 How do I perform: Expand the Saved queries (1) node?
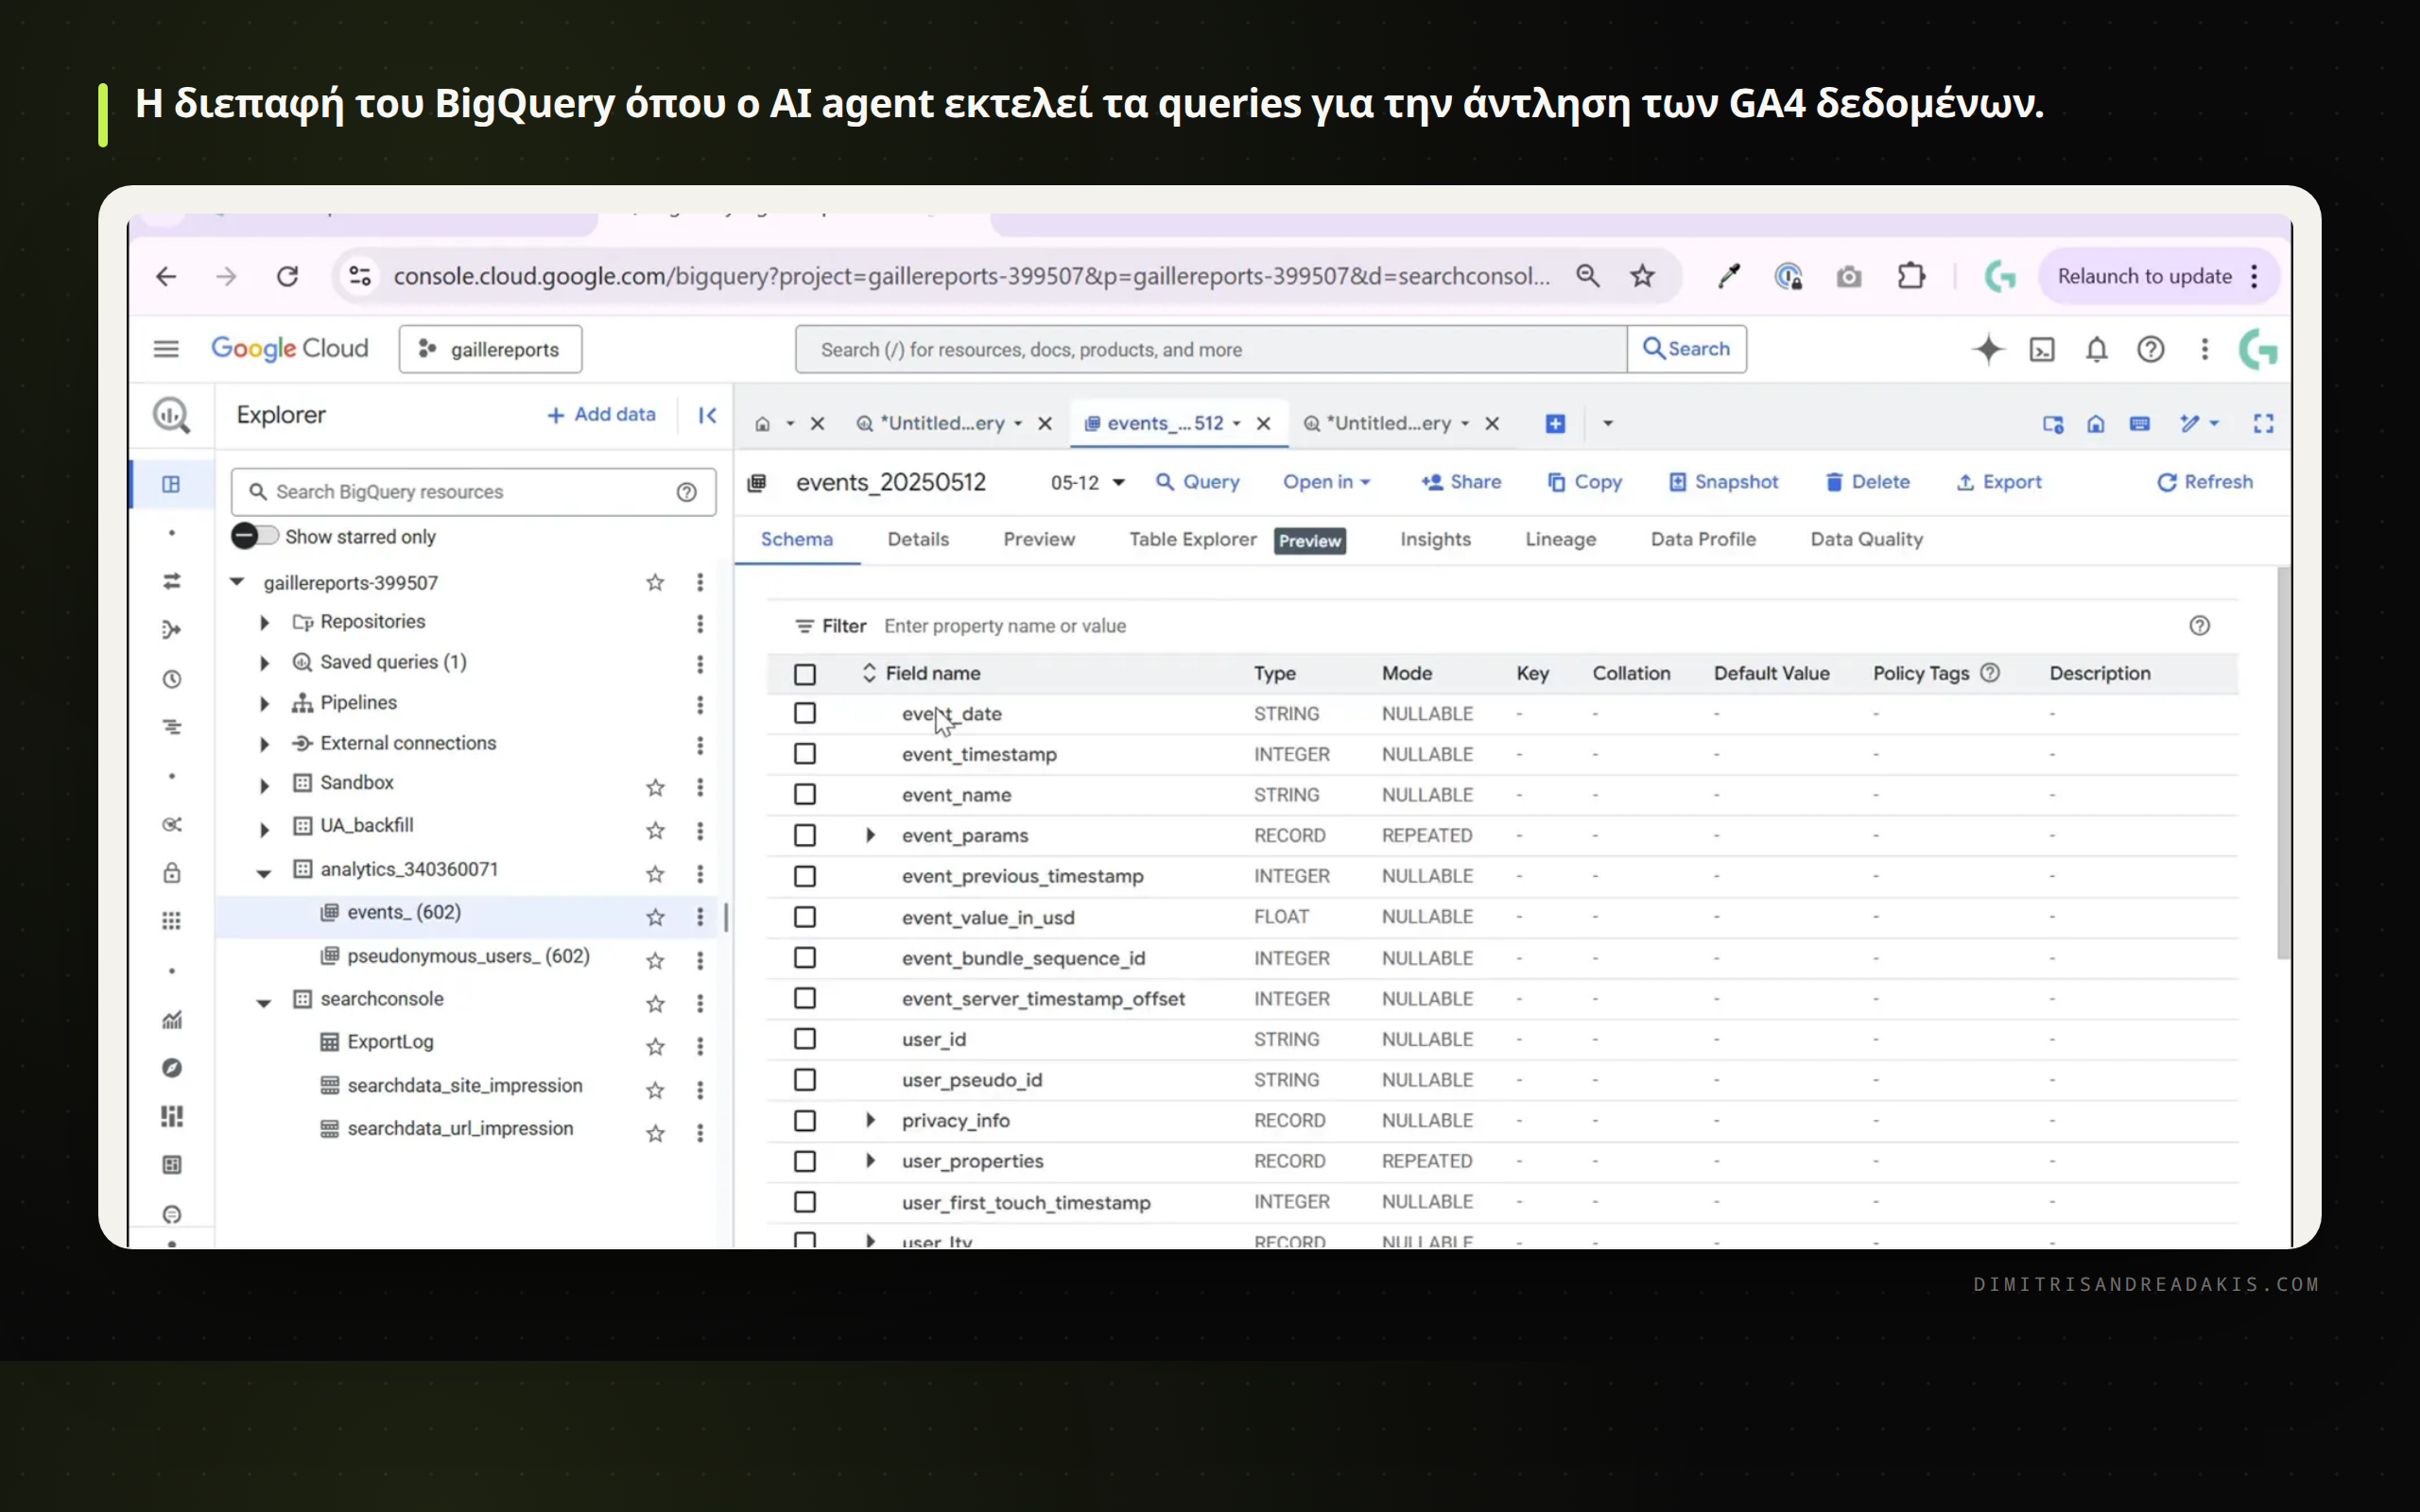[x=264, y=663]
